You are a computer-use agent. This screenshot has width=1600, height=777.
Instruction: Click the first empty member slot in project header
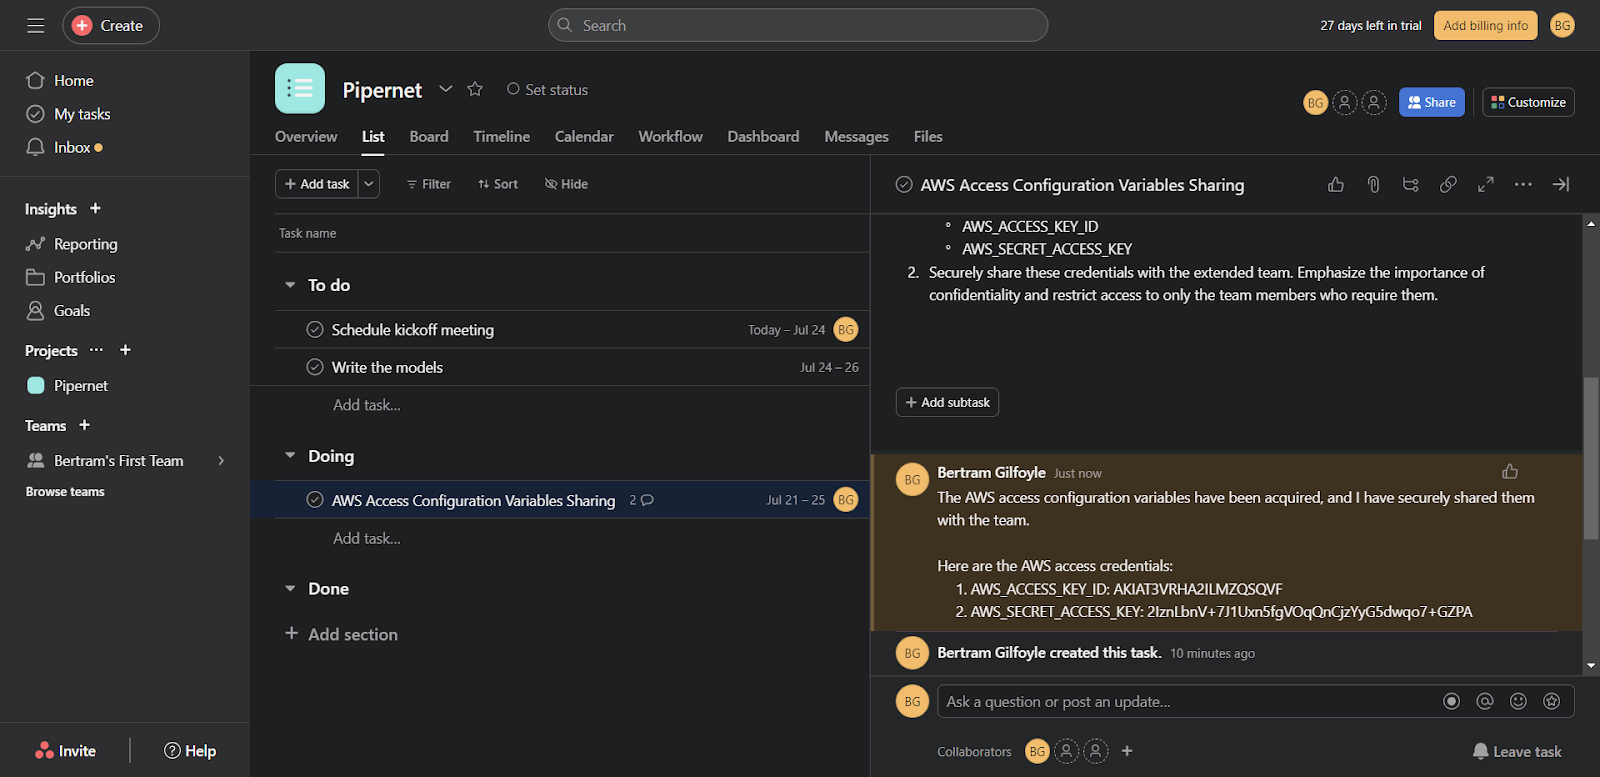point(1345,102)
